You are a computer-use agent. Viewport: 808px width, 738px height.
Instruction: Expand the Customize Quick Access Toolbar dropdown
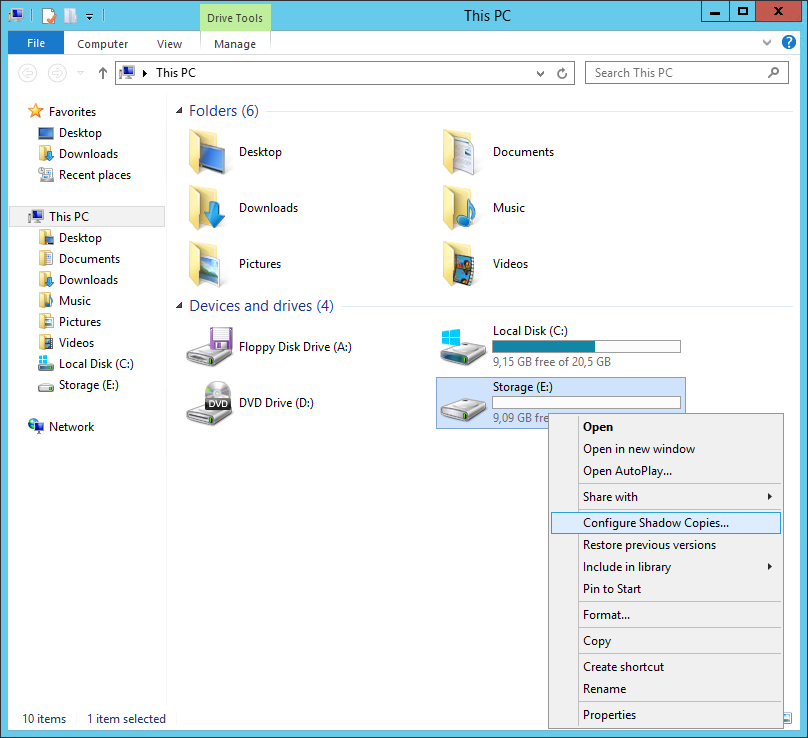pyautogui.click(x=89, y=16)
